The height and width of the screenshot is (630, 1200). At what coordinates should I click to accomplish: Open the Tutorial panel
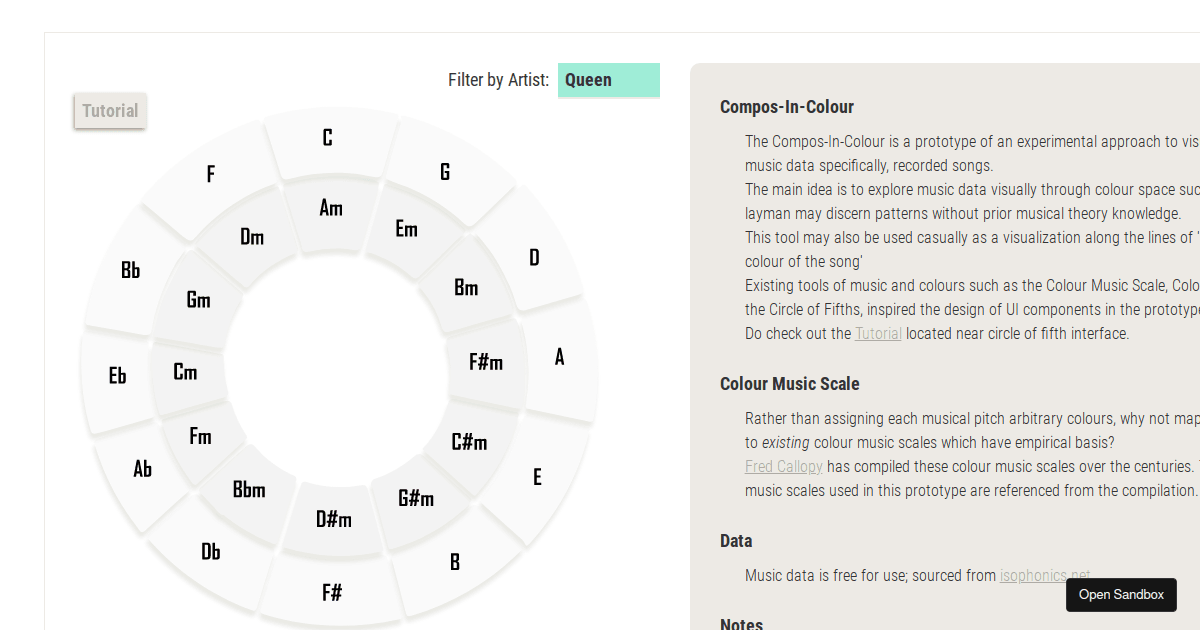109,111
